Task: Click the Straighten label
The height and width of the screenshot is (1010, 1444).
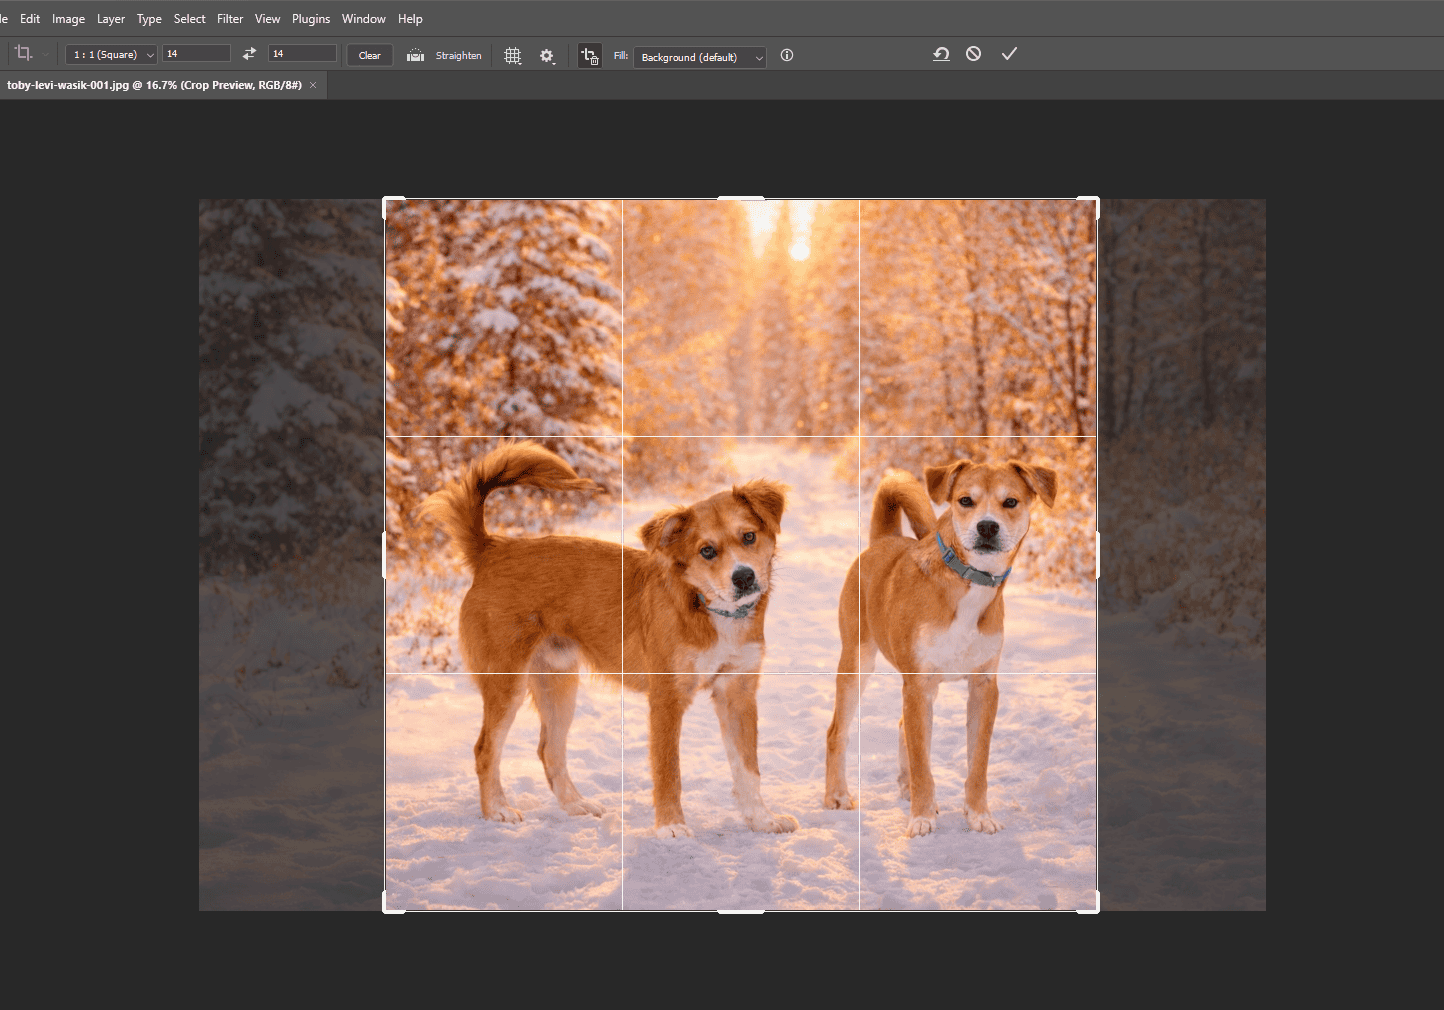Action: click(458, 55)
